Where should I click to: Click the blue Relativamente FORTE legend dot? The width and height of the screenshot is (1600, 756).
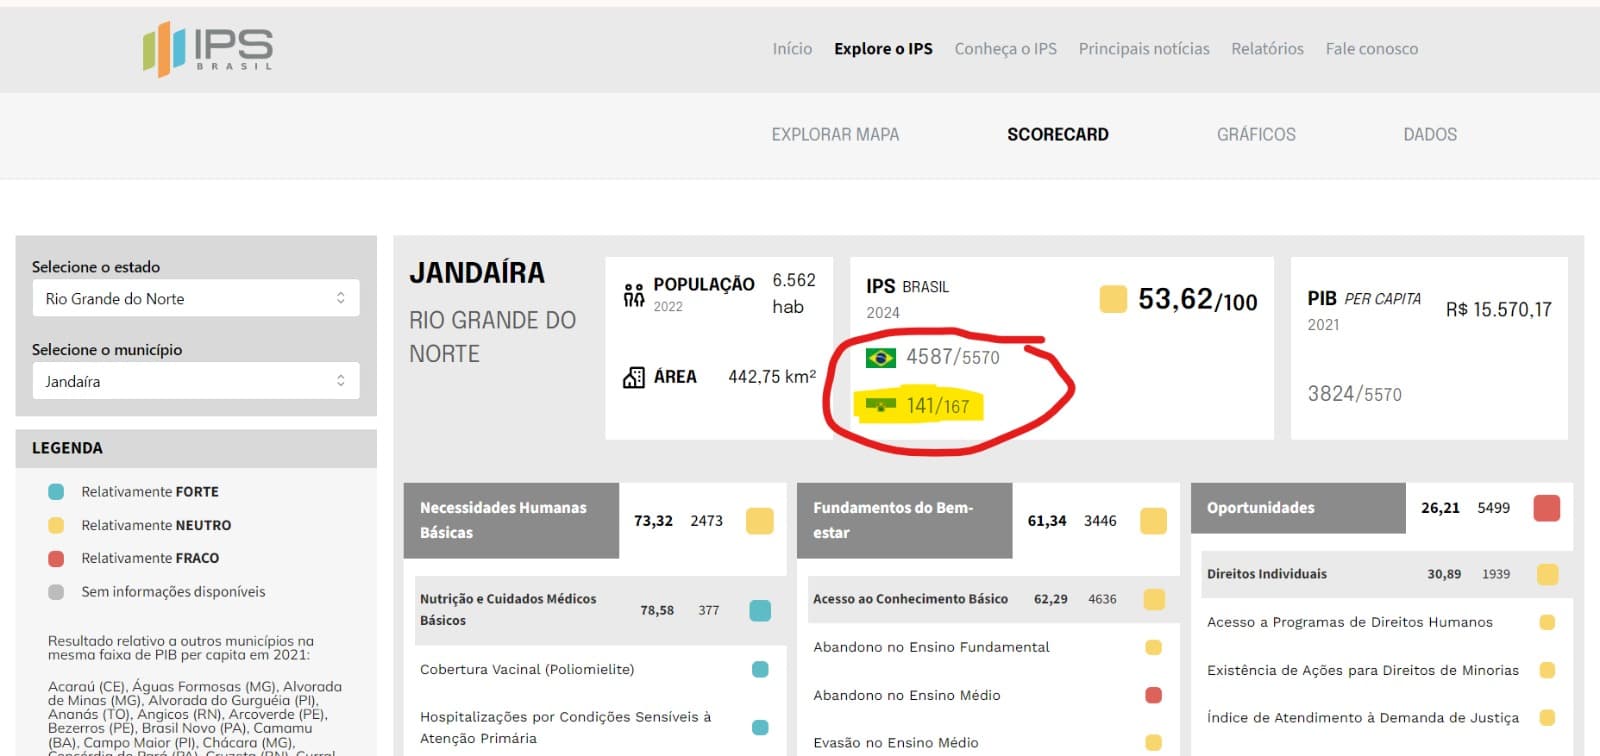point(56,492)
